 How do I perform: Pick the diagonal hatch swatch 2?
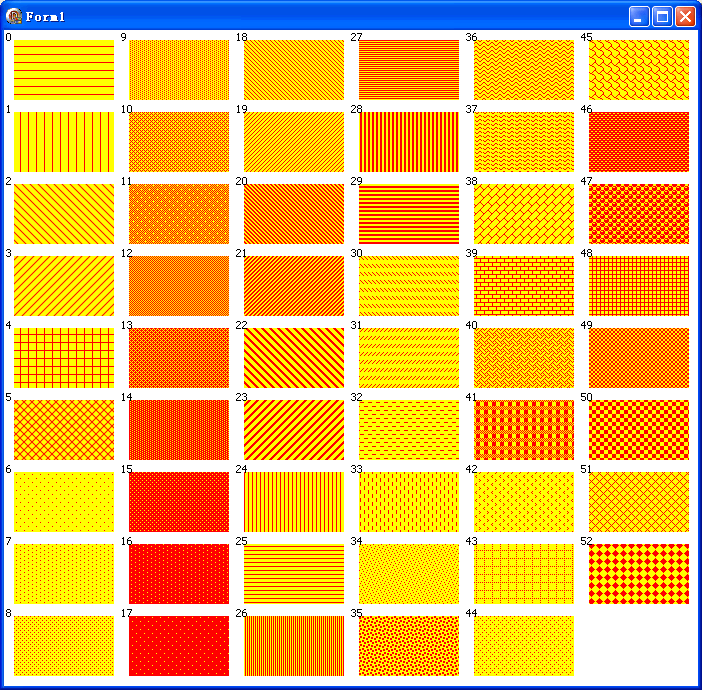tap(64, 214)
